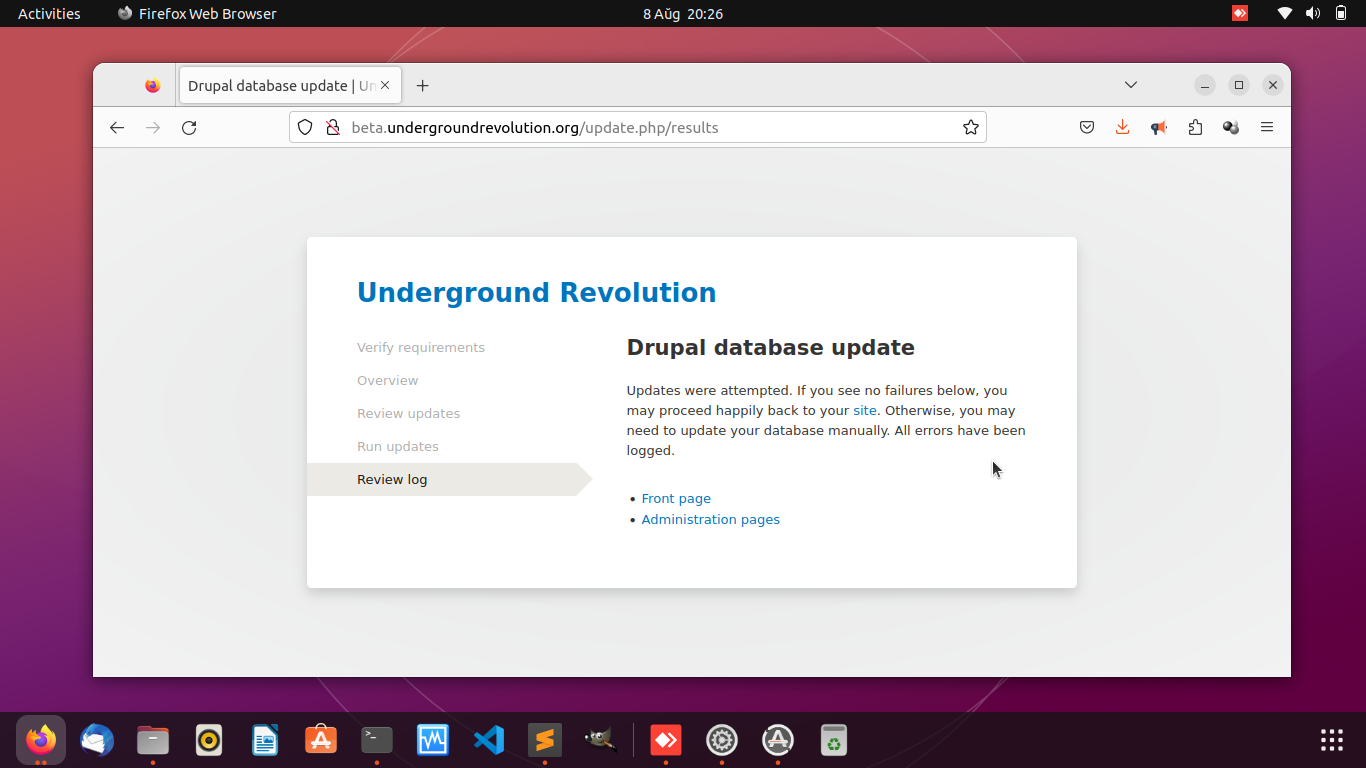
Task: Click the volume speaker indicator
Action: 1313,14
